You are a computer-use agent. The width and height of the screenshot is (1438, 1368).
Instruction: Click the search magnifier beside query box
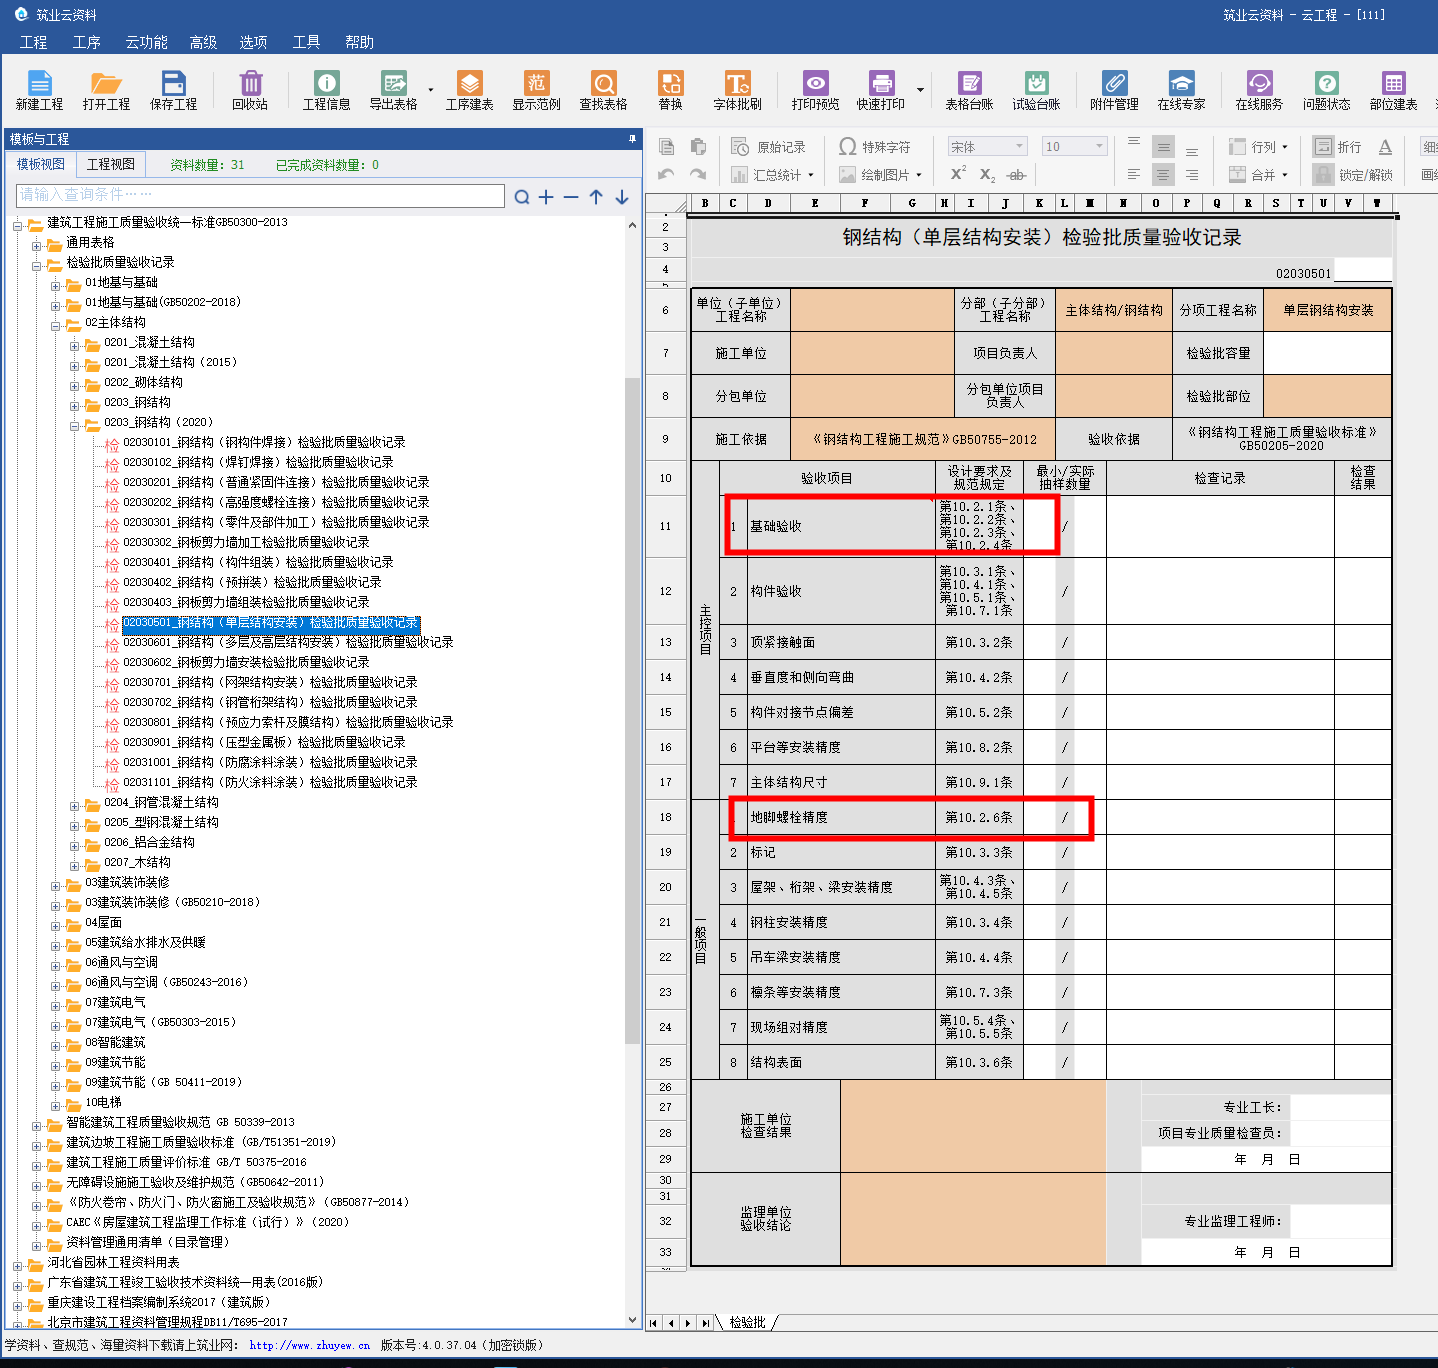tap(521, 197)
